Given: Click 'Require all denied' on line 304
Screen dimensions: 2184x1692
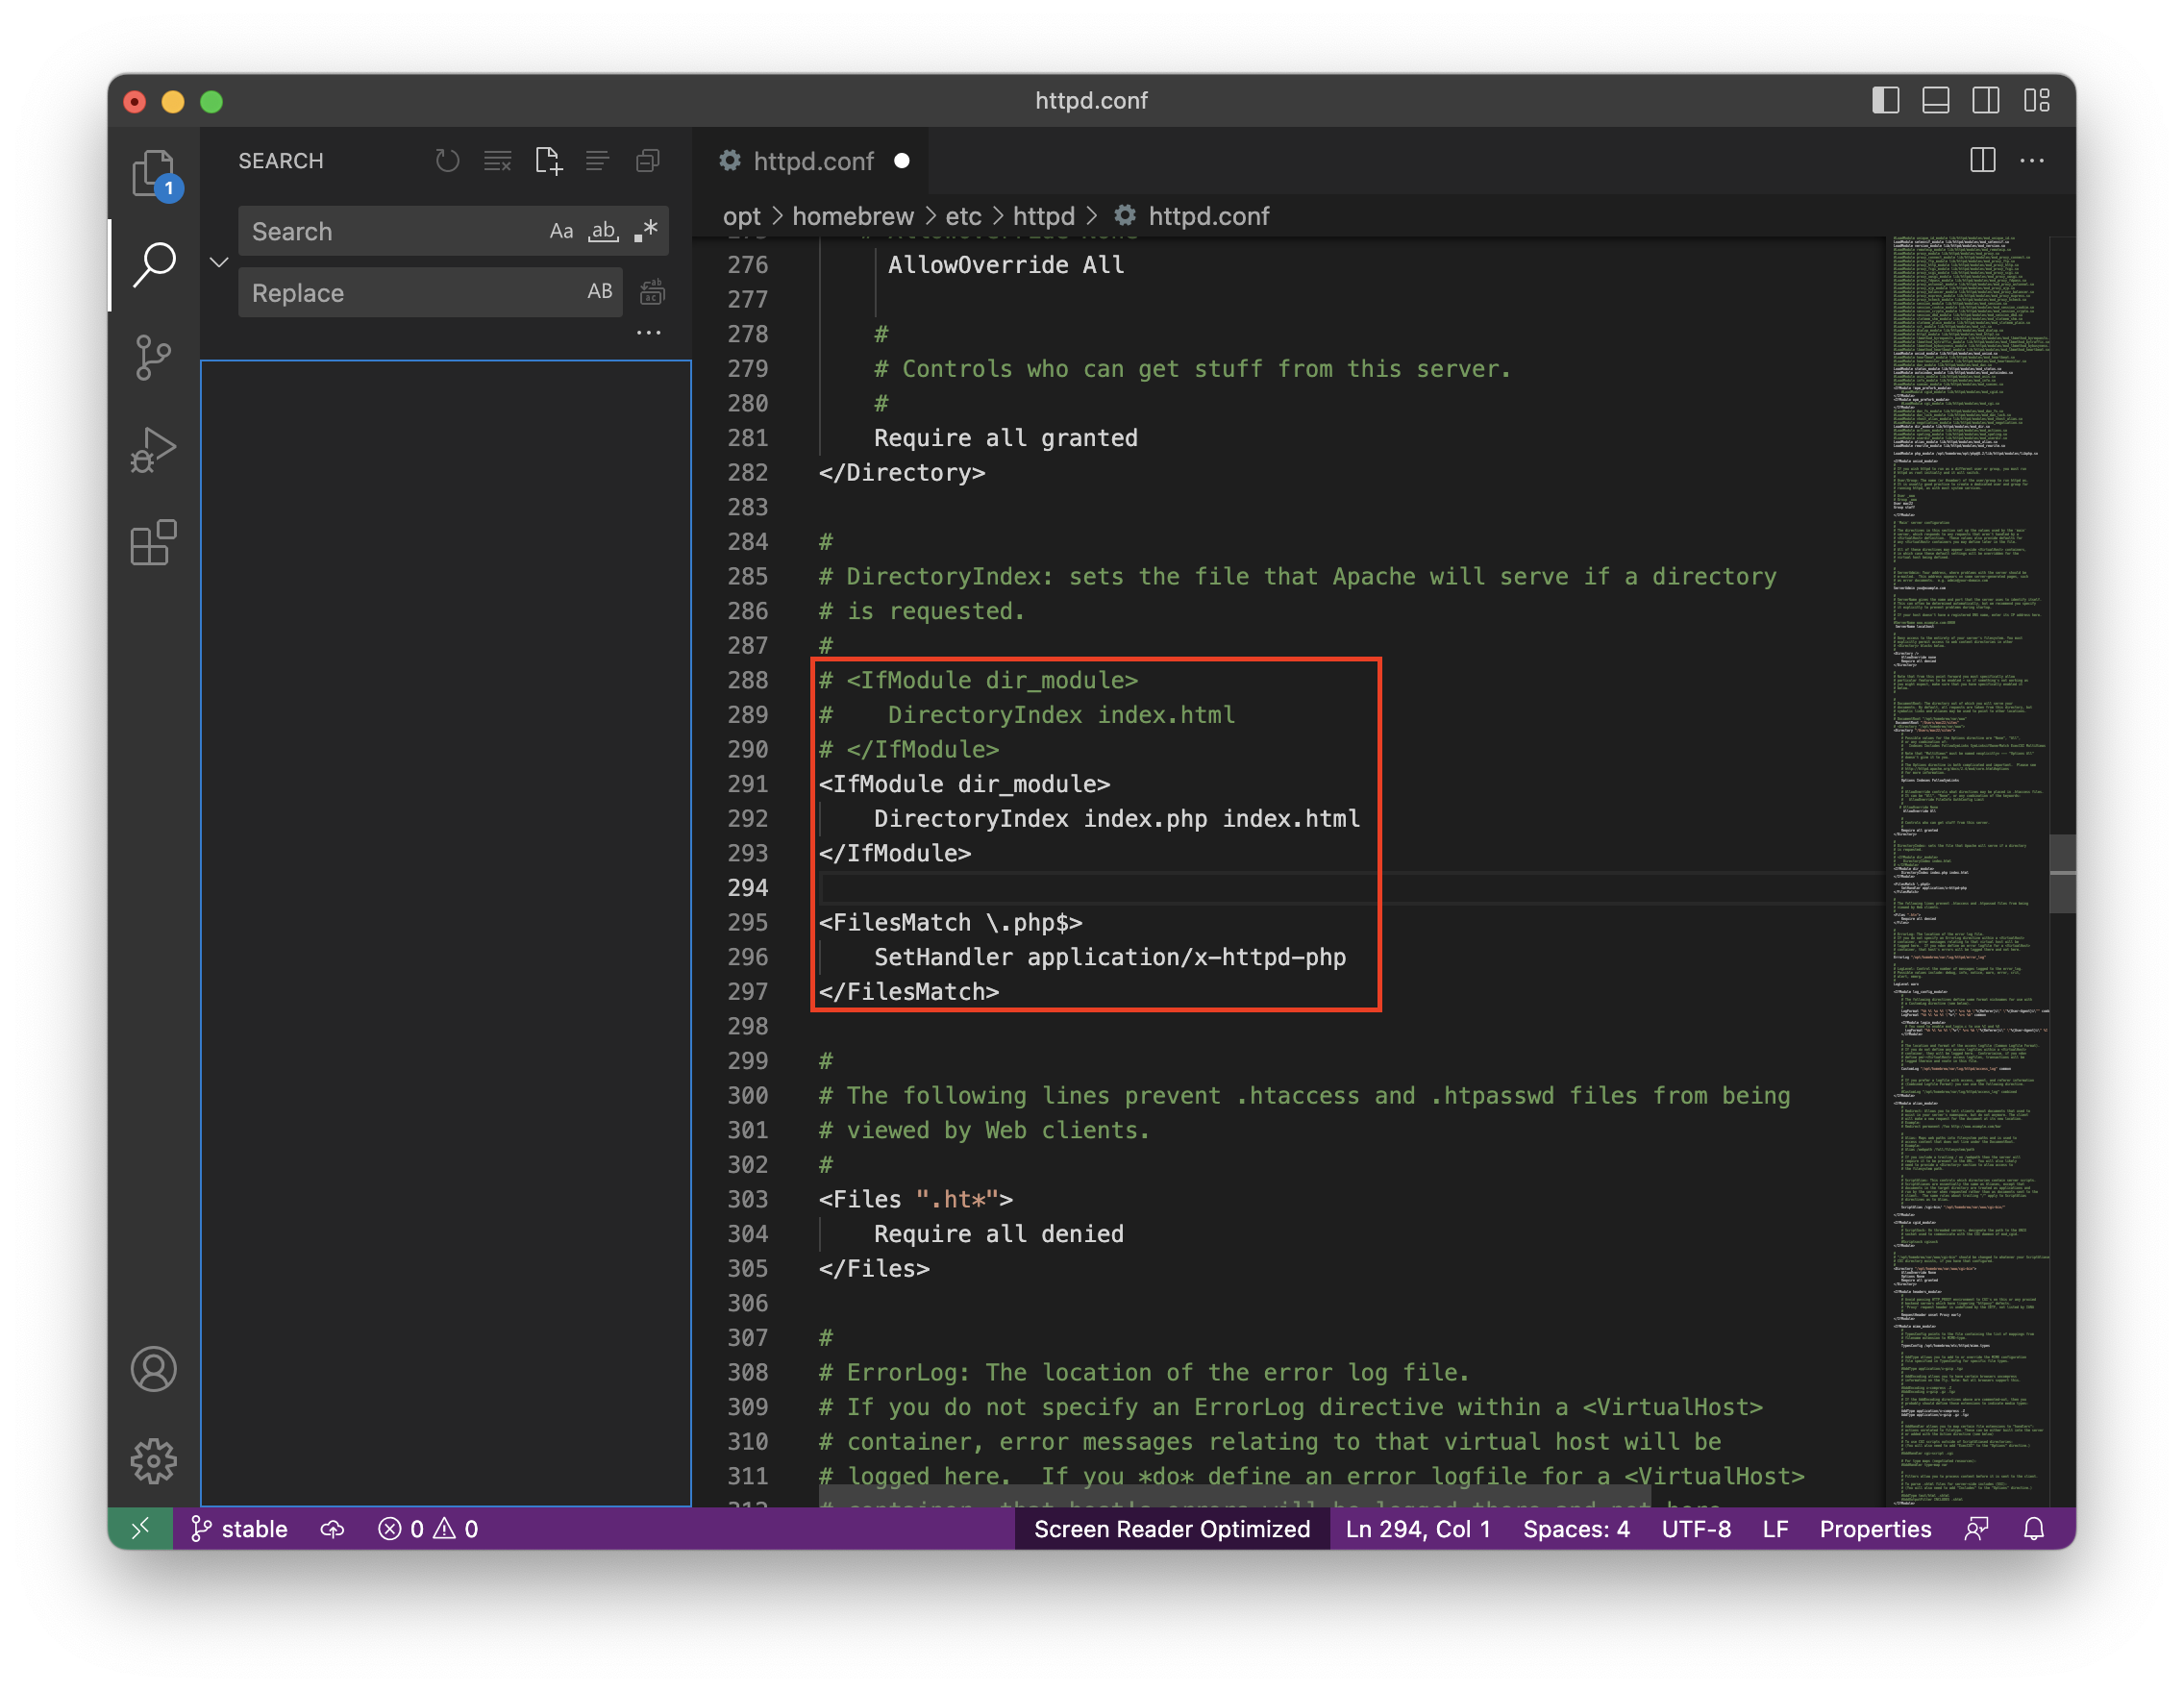Looking at the screenshot, I should coord(998,1234).
